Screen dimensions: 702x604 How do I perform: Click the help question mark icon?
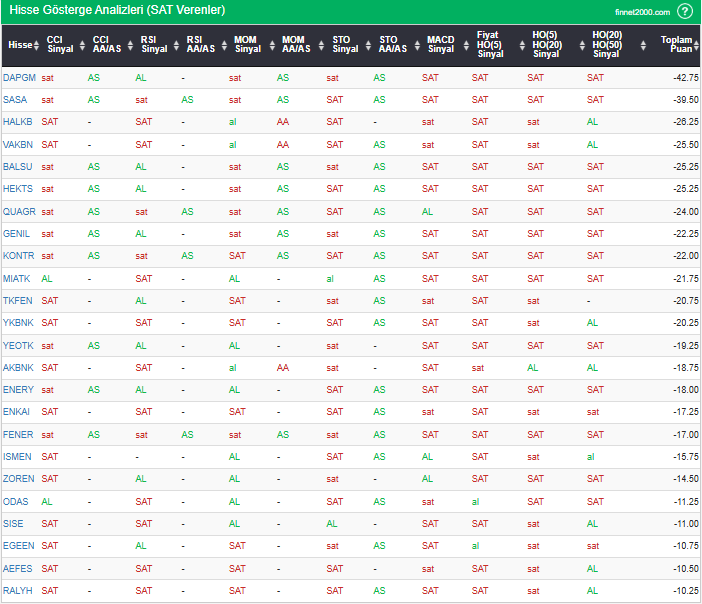[684, 11]
